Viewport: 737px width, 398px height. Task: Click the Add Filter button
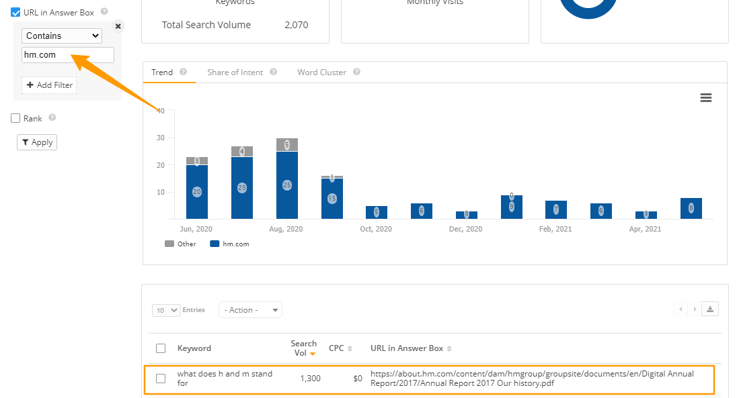49,85
